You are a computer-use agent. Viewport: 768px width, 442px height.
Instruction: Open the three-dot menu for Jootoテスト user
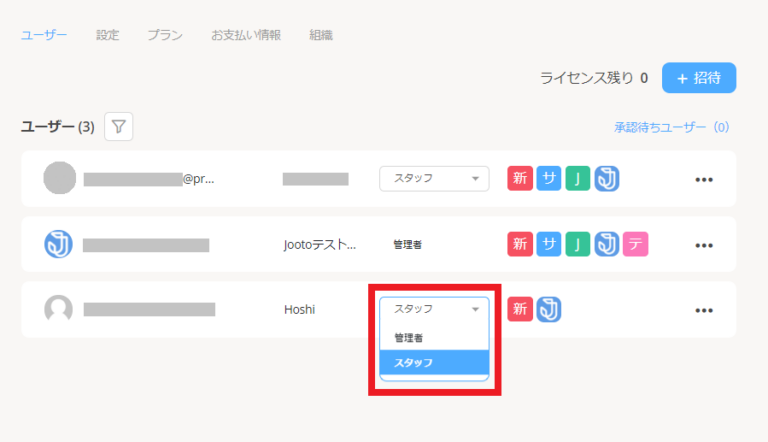704,245
